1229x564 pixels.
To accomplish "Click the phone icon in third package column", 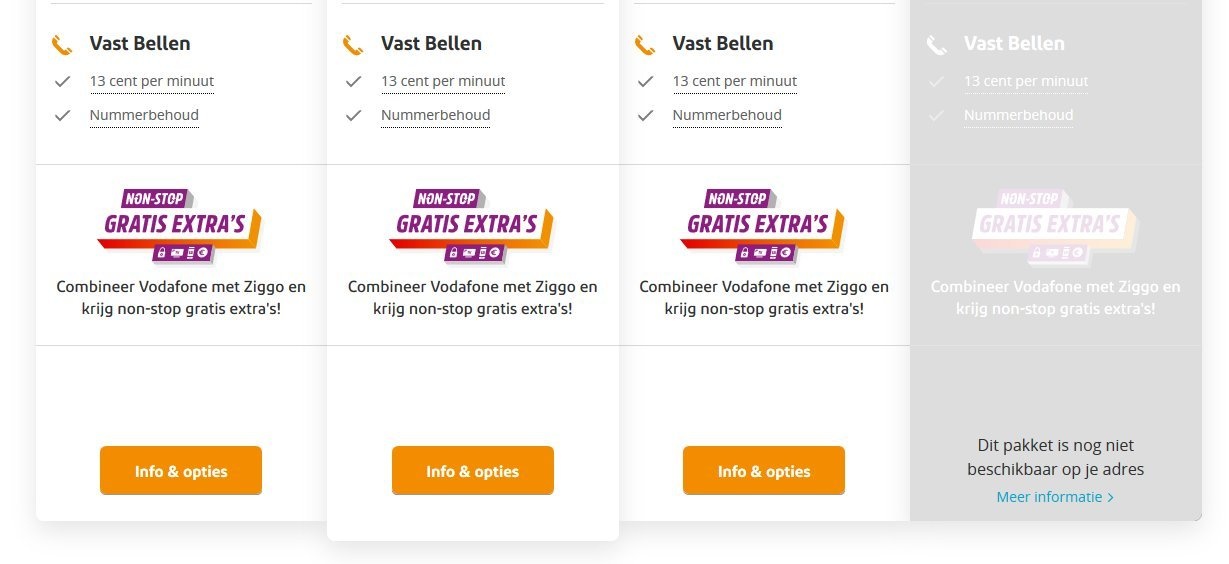I will tap(645, 45).
